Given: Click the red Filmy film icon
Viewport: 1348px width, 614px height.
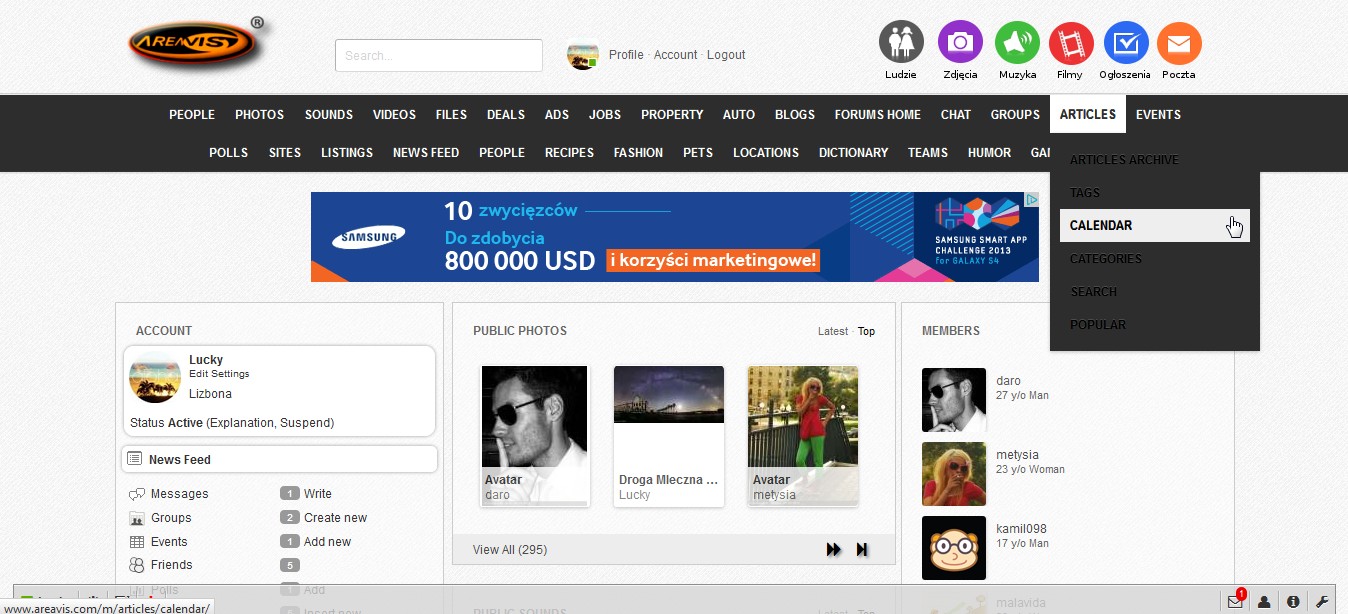Looking at the screenshot, I should (1070, 43).
